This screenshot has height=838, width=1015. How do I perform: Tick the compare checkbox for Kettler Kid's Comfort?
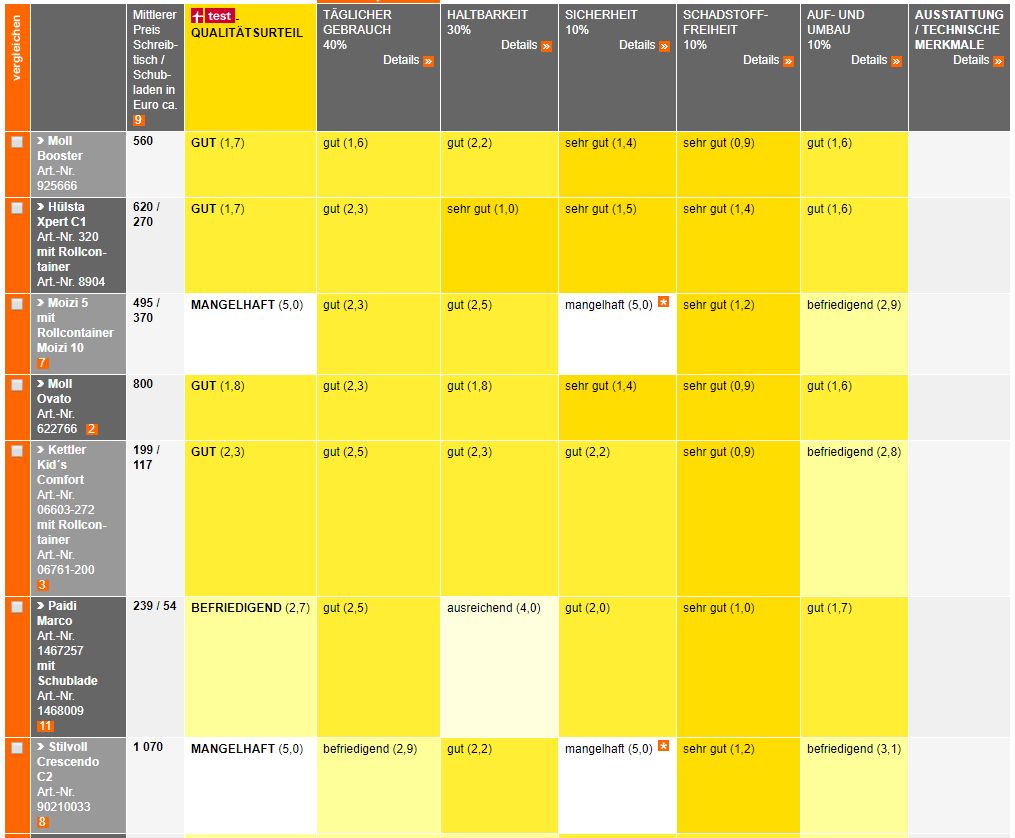(x=17, y=450)
